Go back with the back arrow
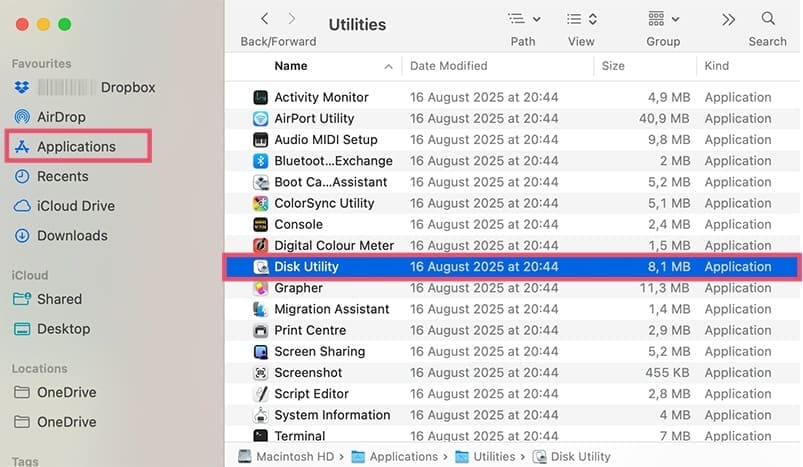803x467 pixels. click(x=265, y=19)
